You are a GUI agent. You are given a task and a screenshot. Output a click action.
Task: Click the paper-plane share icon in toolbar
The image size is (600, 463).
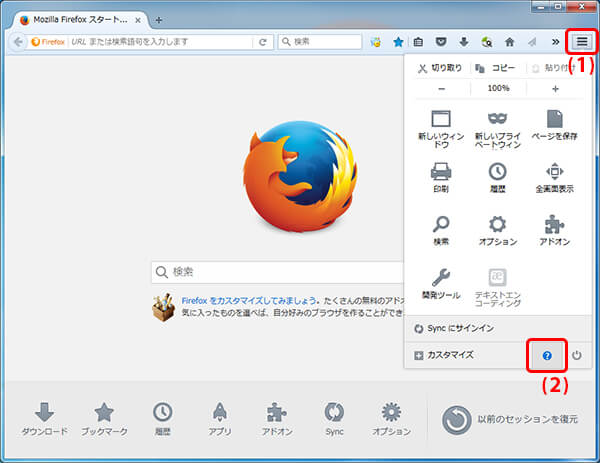[532, 42]
